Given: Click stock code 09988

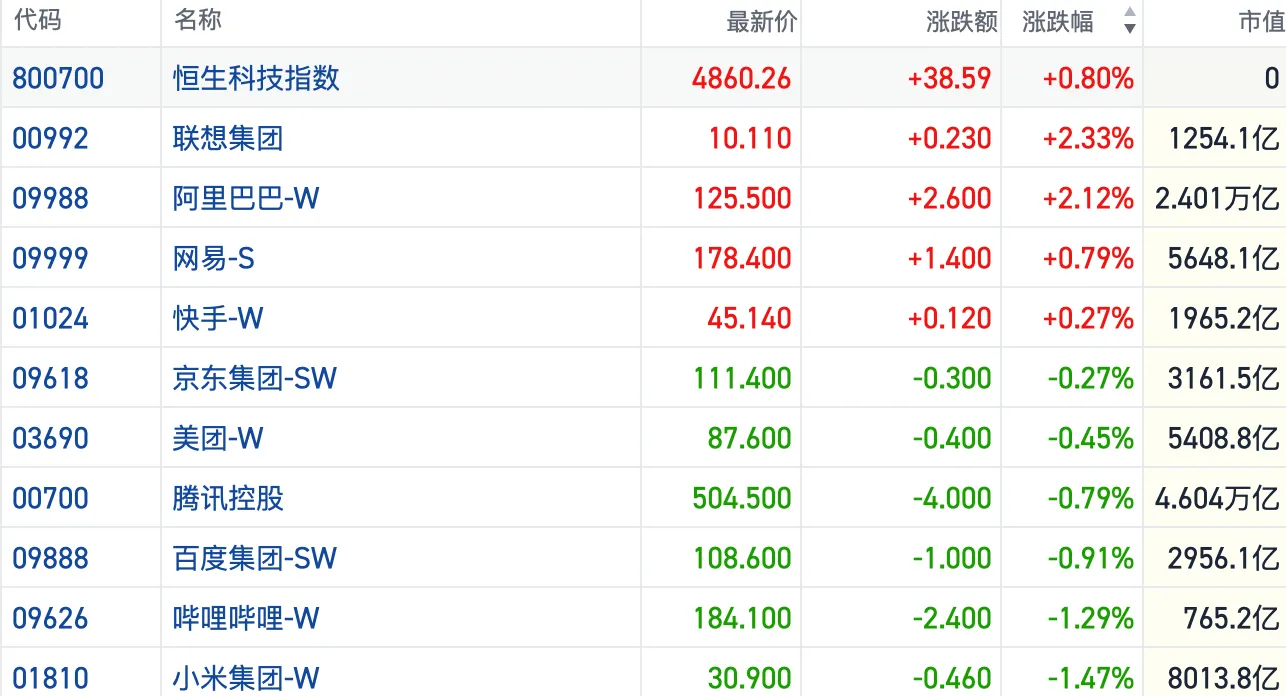Looking at the screenshot, I should point(50,198).
